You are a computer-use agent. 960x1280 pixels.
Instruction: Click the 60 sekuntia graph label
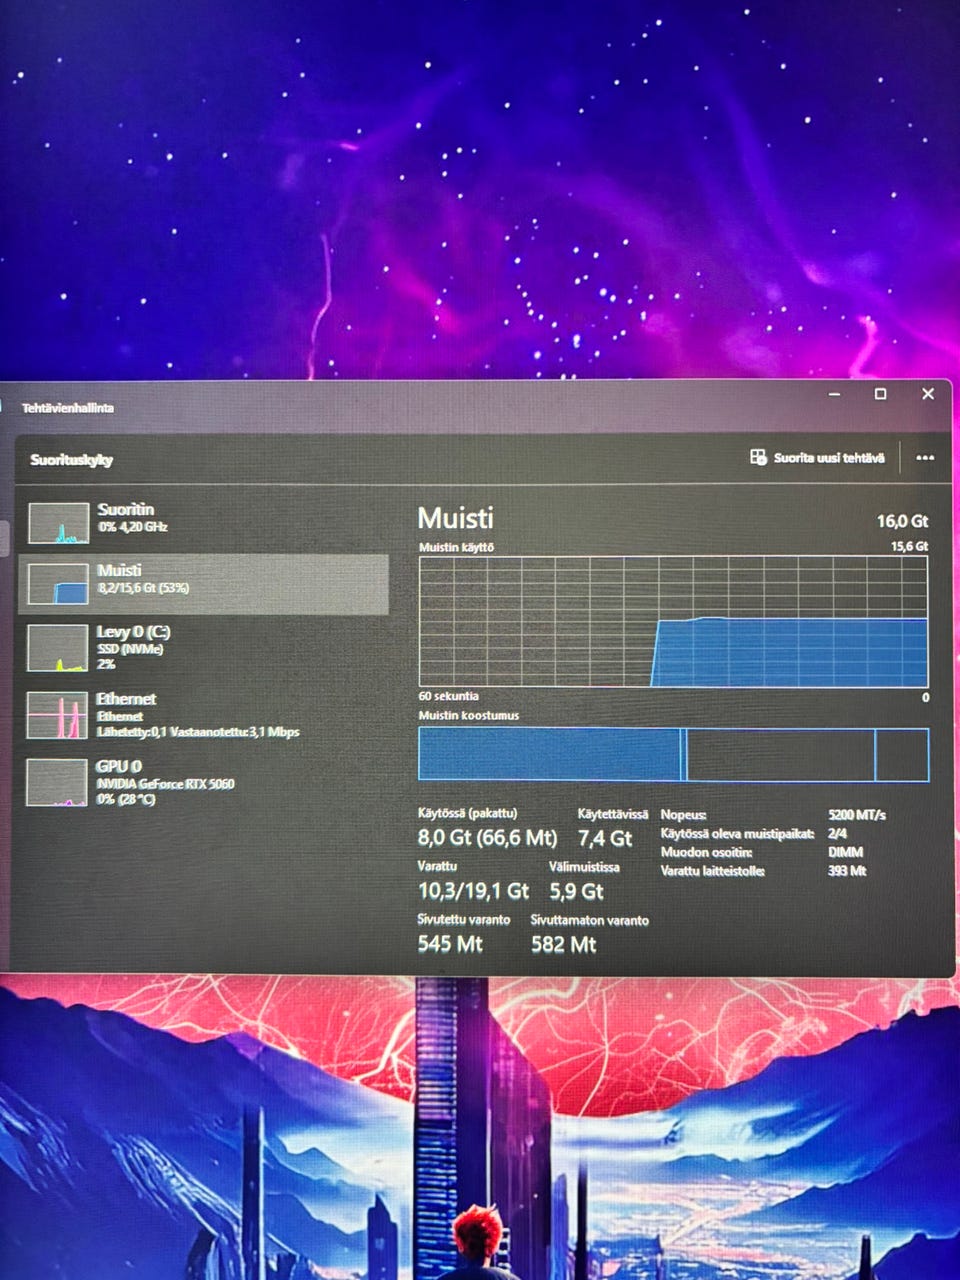coord(448,696)
